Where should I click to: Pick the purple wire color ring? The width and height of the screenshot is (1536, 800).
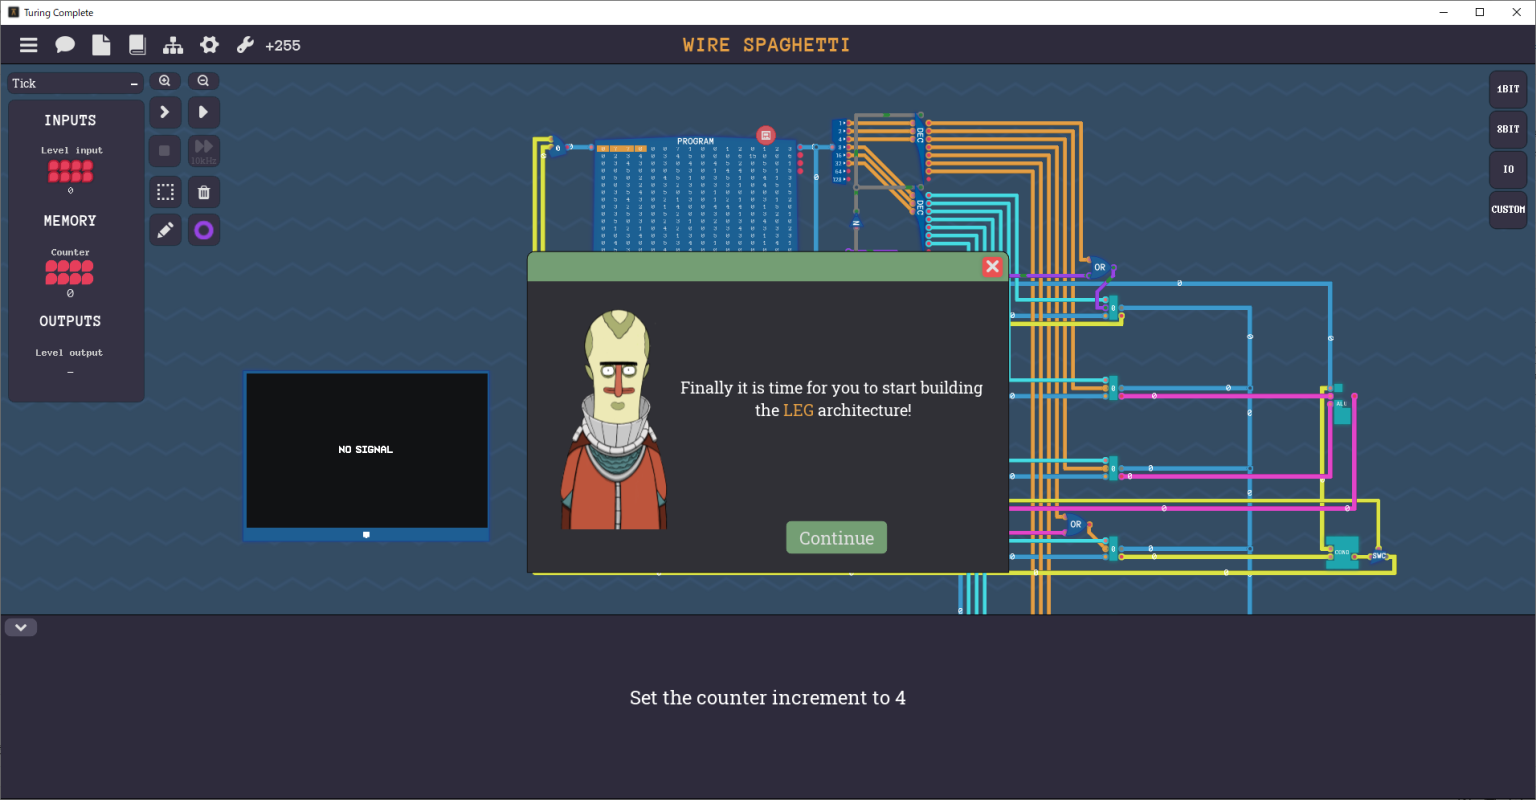click(203, 230)
